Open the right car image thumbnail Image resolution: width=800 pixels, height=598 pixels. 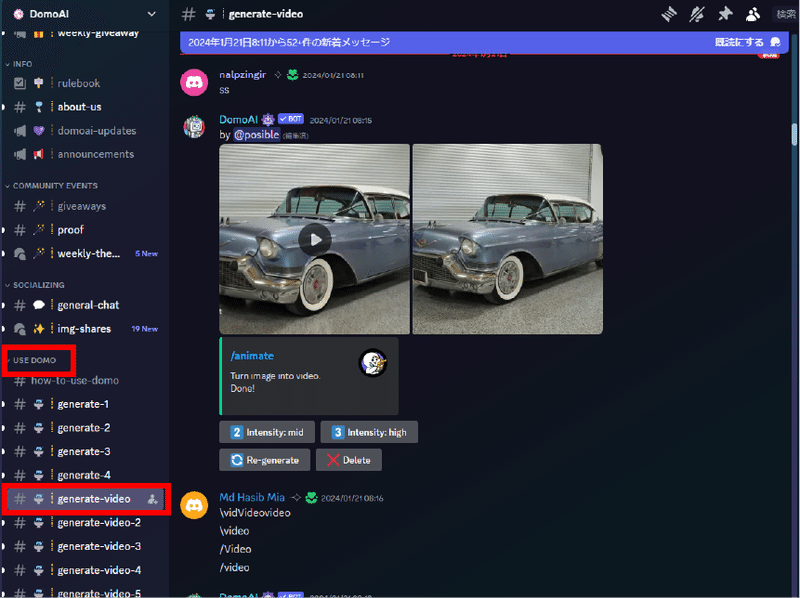(507, 239)
